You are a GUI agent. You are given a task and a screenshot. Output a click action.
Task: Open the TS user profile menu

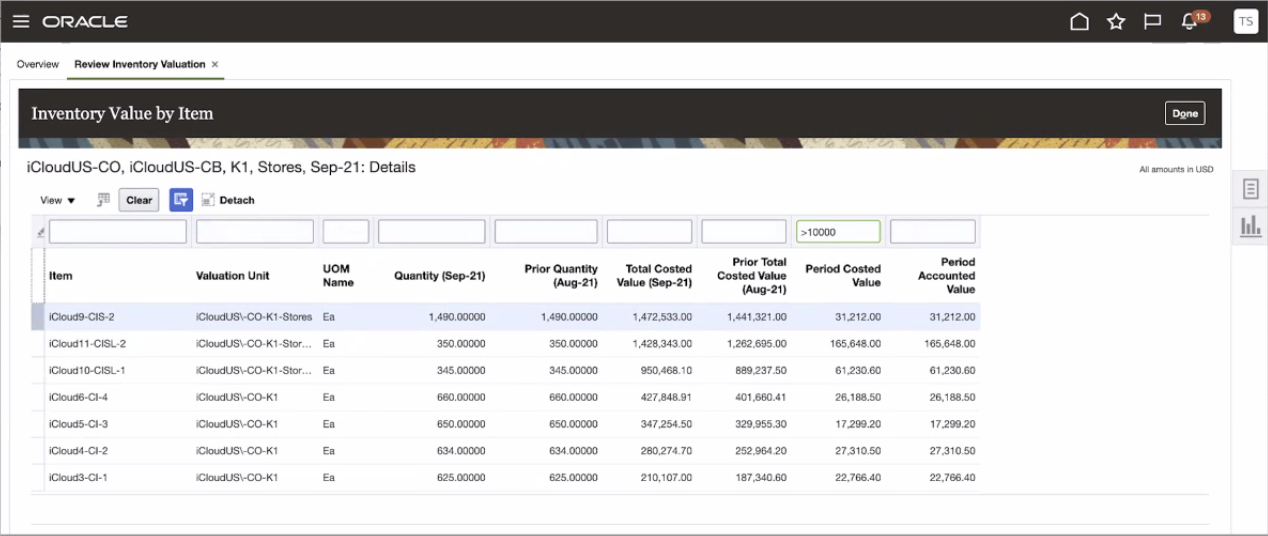[1246, 21]
